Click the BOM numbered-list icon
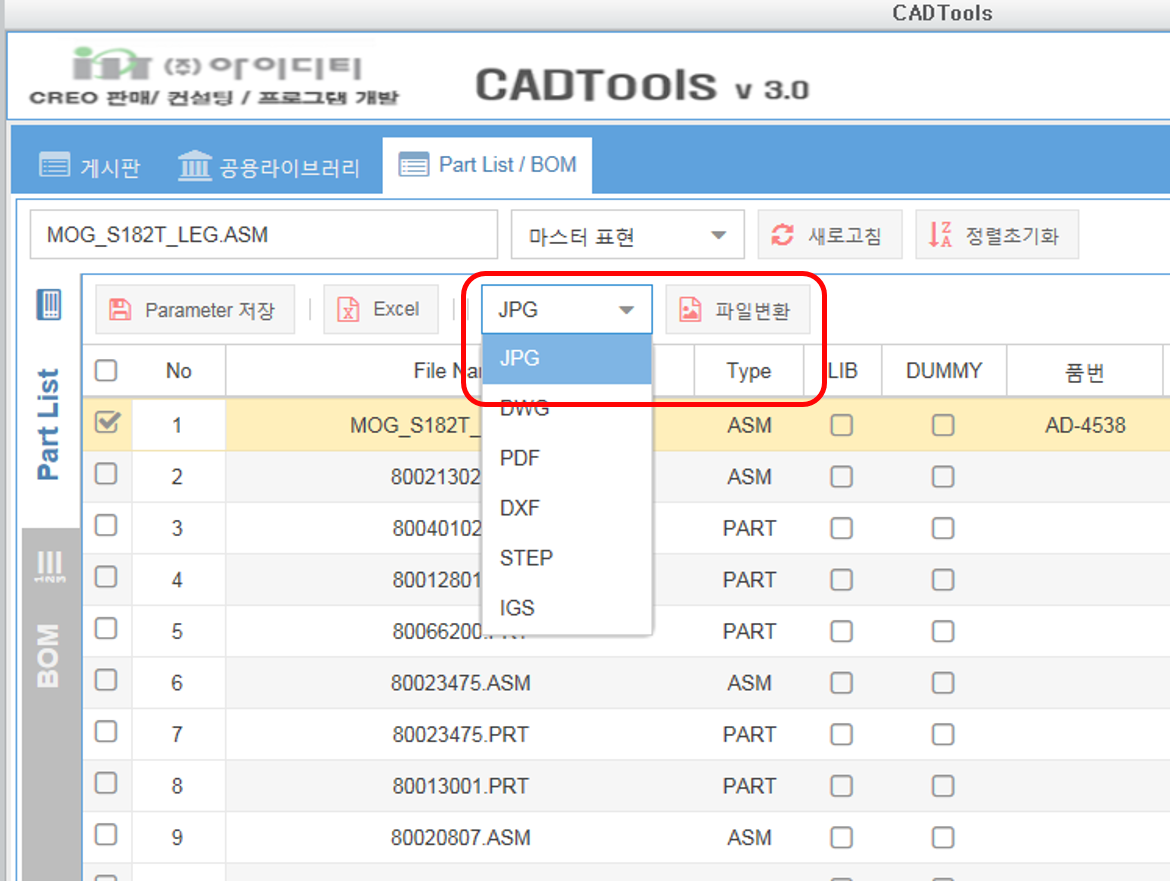This screenshot has height=881, width=1170. [50, 567]
